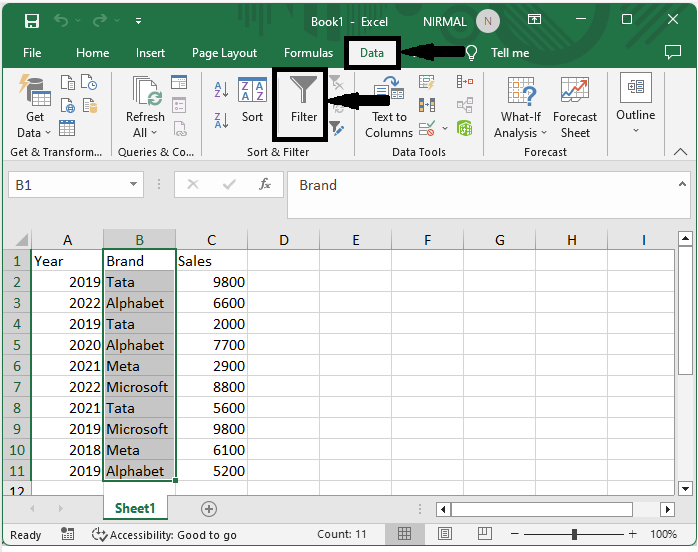Switch to the Insert tab

click(x=151, y=53)
